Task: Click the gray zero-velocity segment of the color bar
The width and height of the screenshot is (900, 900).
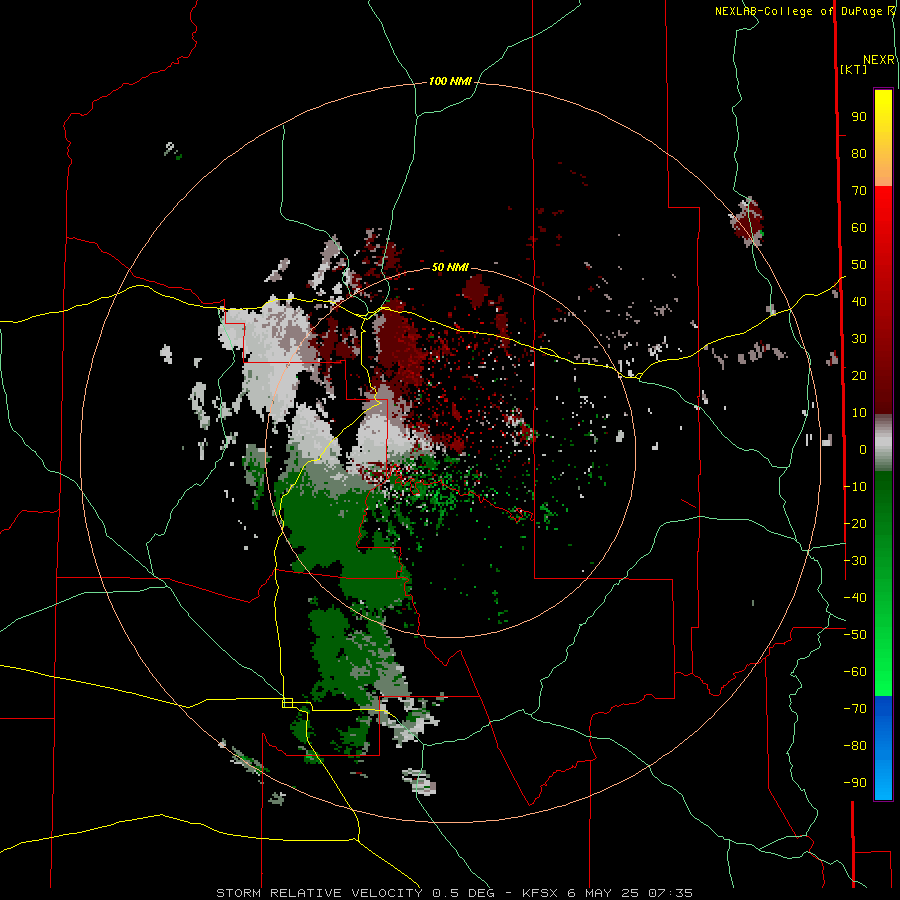Action: (883, 443)
